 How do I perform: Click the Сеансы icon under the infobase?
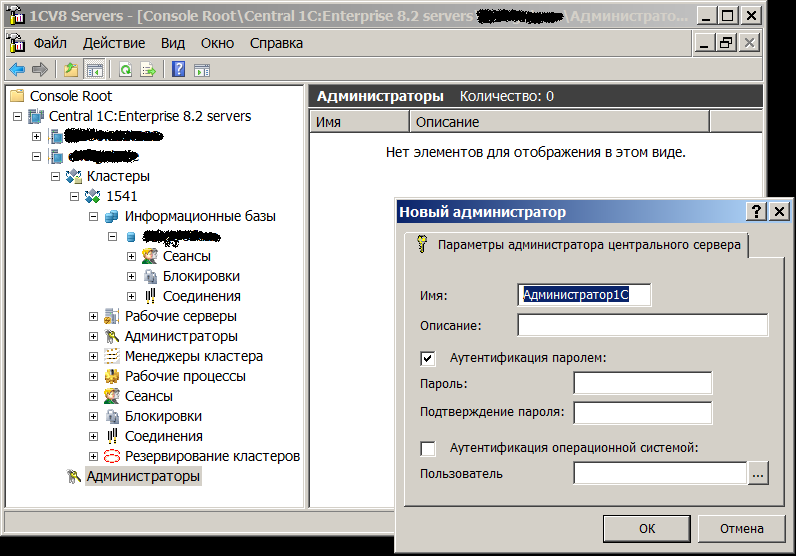(149, 256)
